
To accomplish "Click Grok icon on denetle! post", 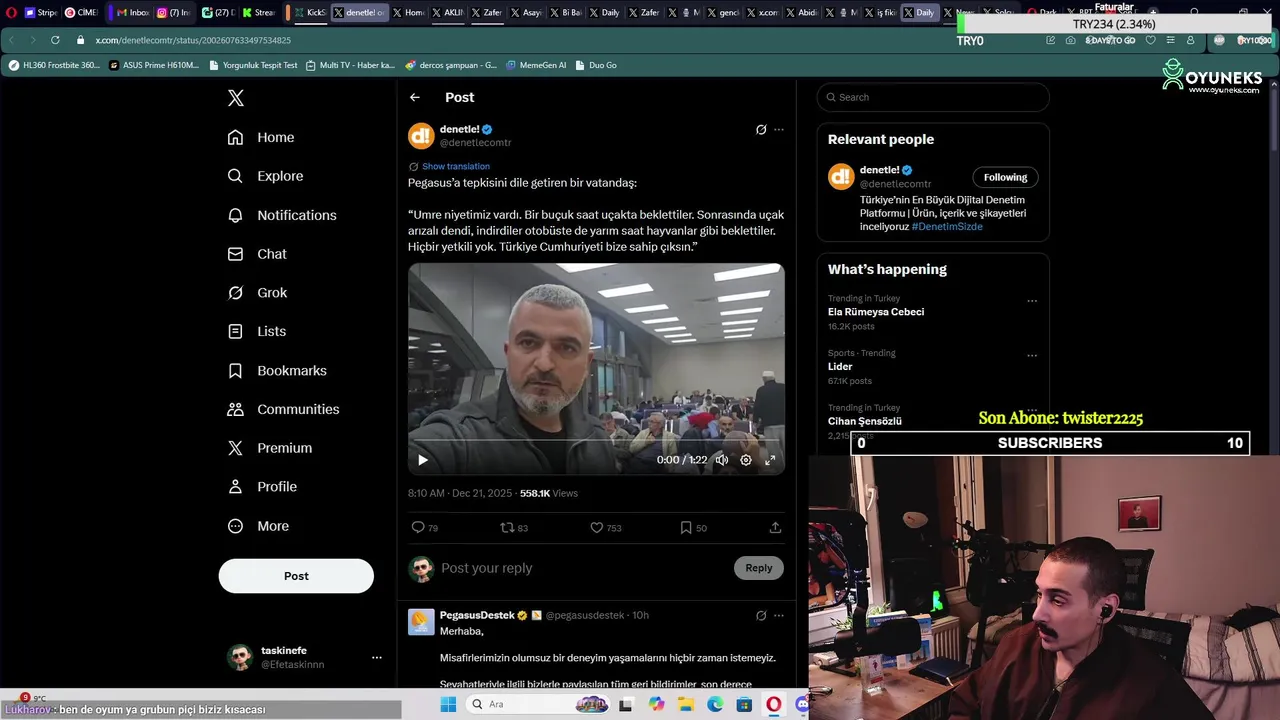I will 761,129.
